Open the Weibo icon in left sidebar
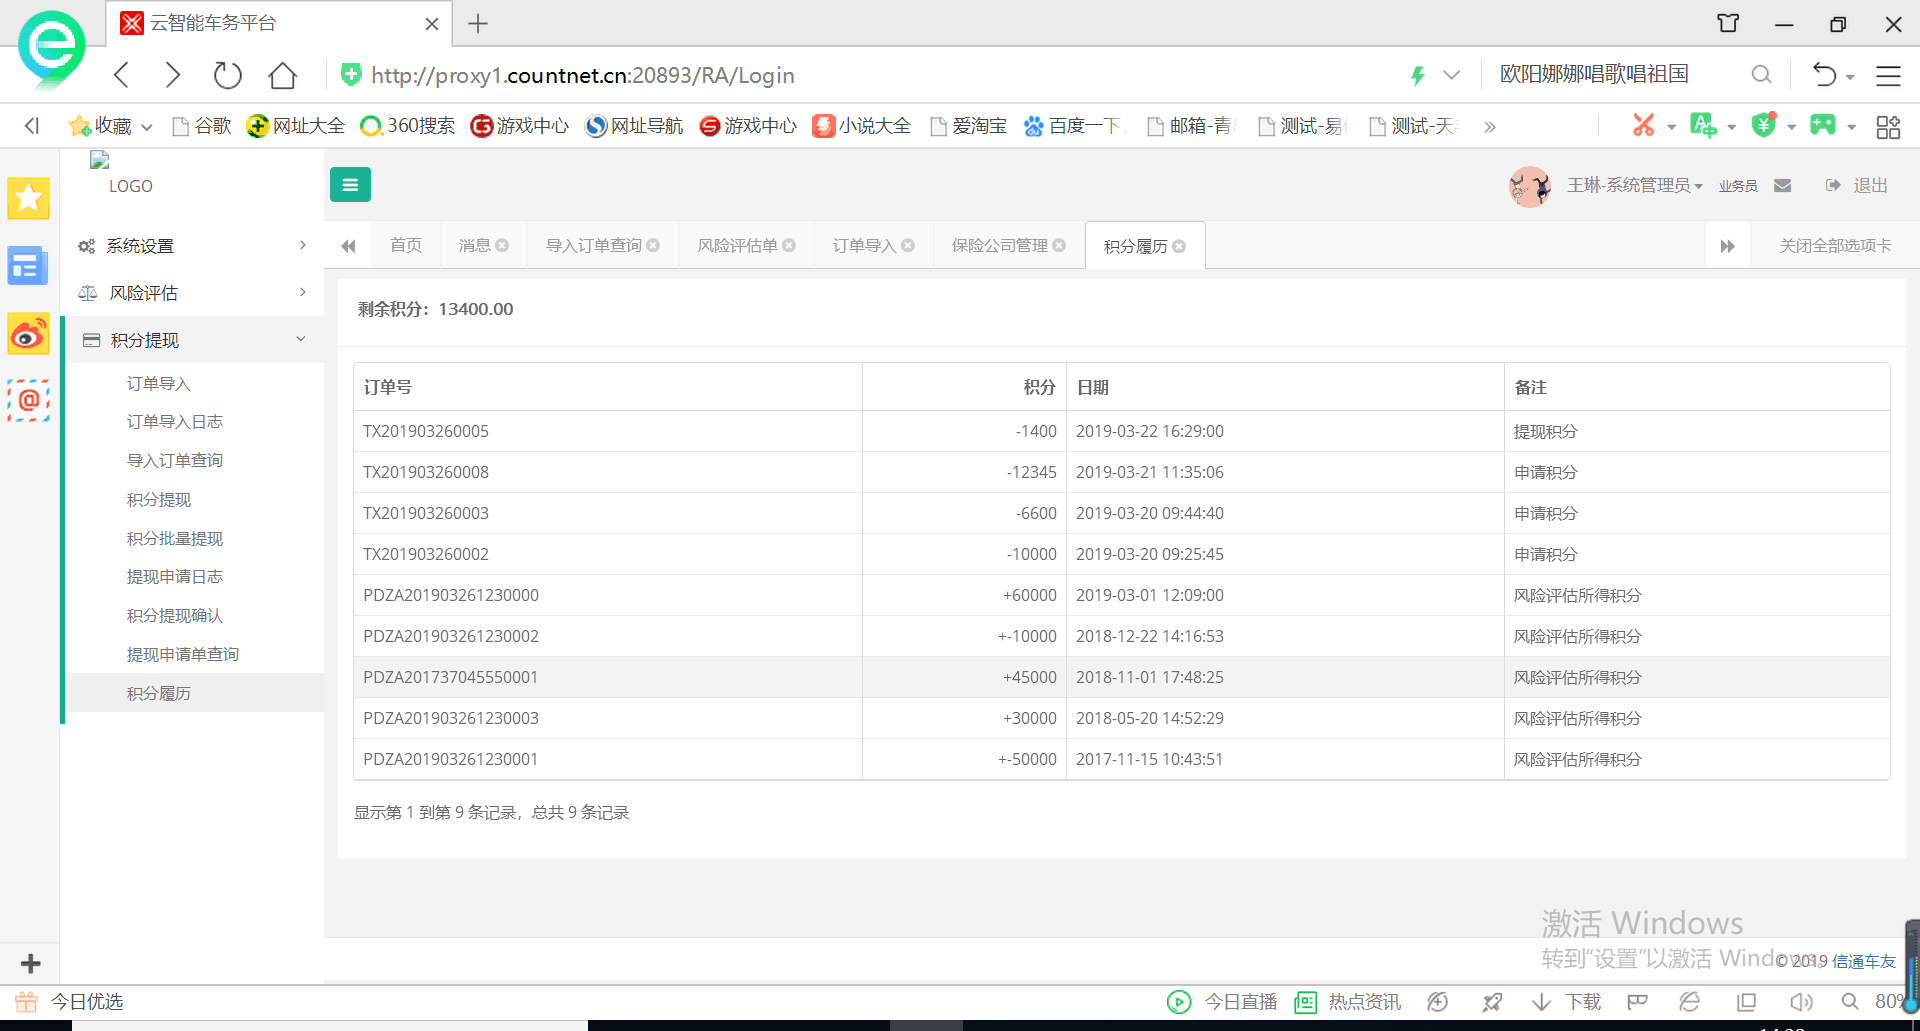The width and height of the screenshot is (1920, 1031). point(28,335)
